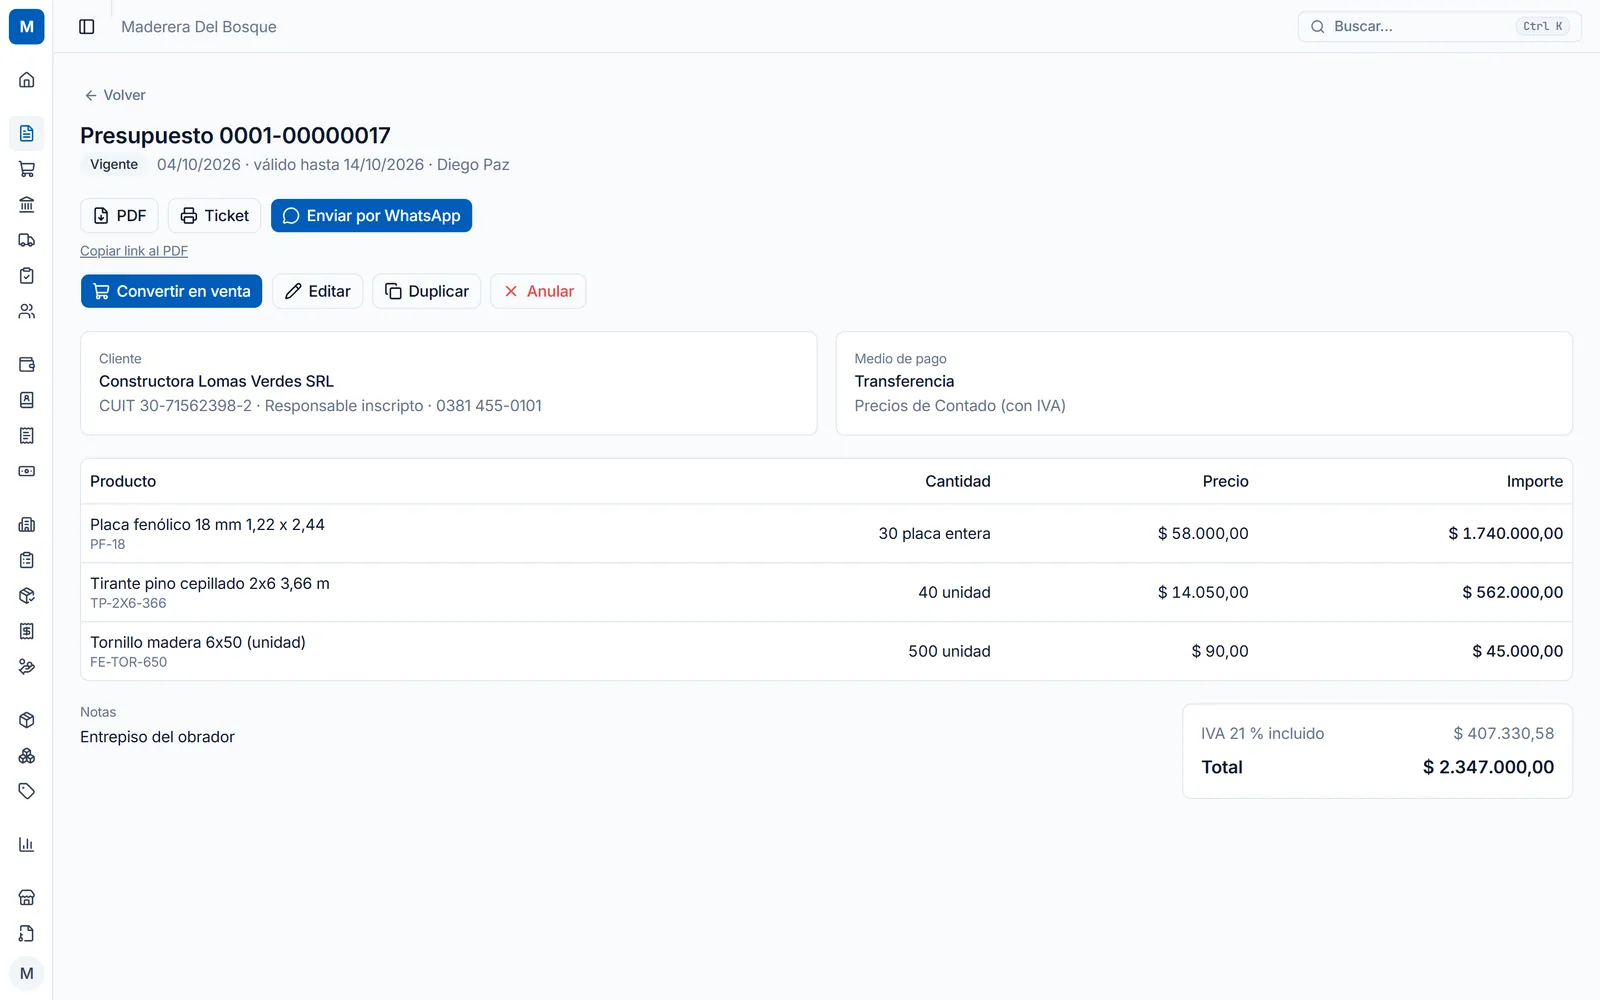Click the blue M logo at top

[x=27, y=27]
